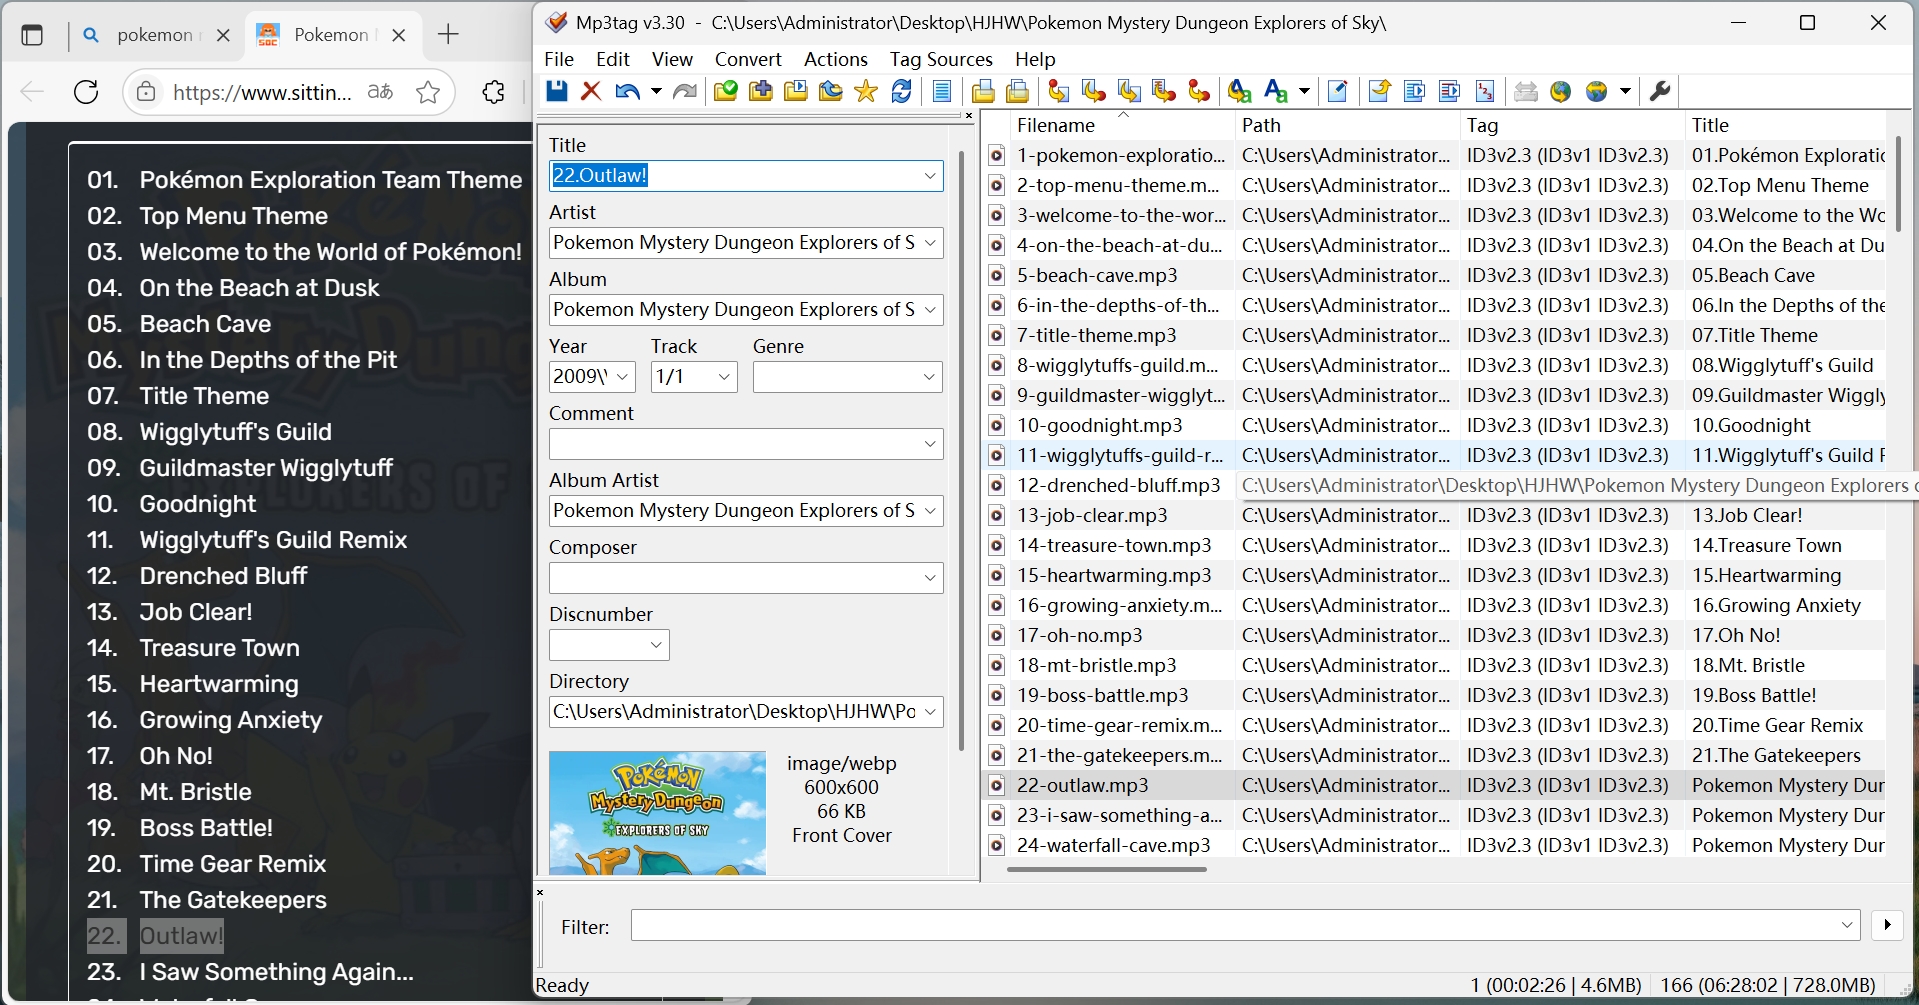This screenshot has width=1919, height=1005.
Task: Open Options with the wrench icon
Action: pos(1660,91)
